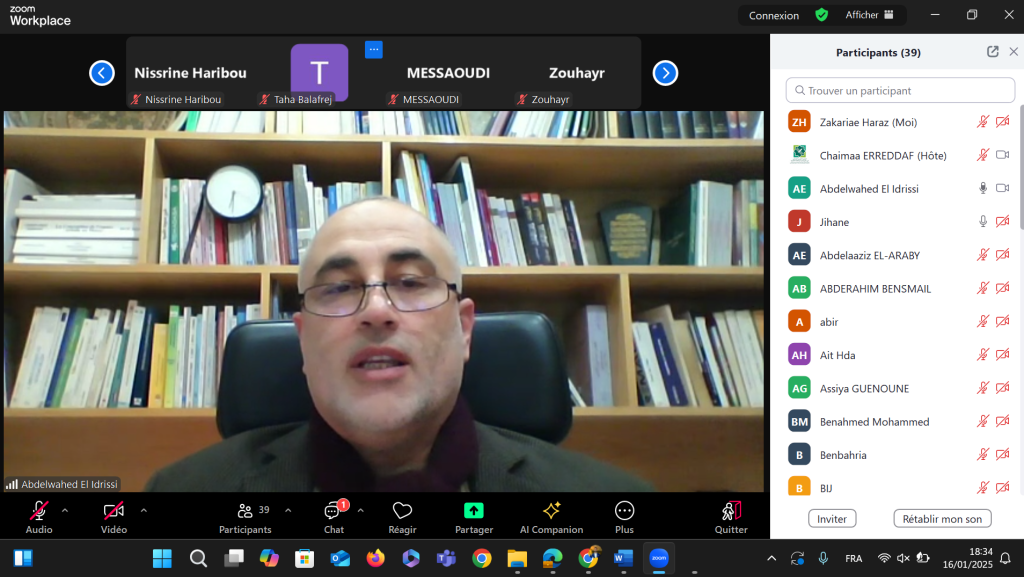
Task: Toggle the Participants panel button
Action: [245, 511]
